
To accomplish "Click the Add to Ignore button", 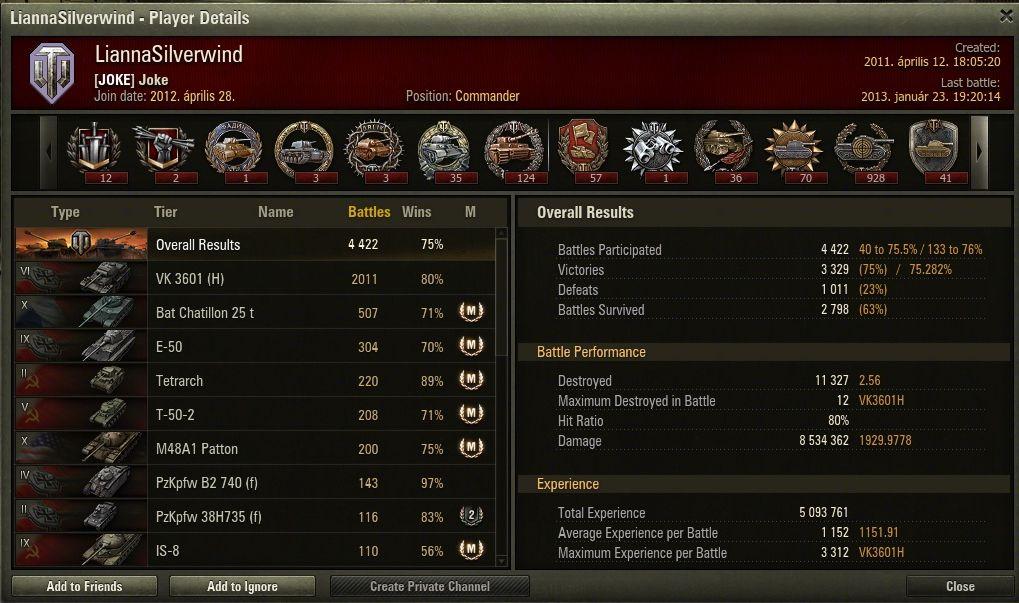I will point(242,586).
